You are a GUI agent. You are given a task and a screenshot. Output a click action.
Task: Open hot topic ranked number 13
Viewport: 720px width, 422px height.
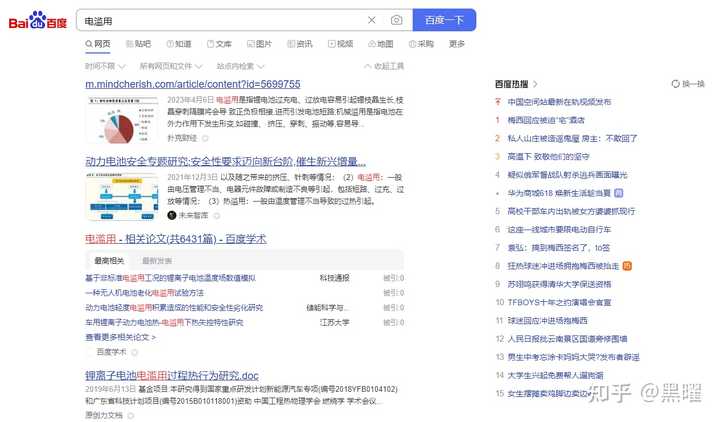coord(574,357)
